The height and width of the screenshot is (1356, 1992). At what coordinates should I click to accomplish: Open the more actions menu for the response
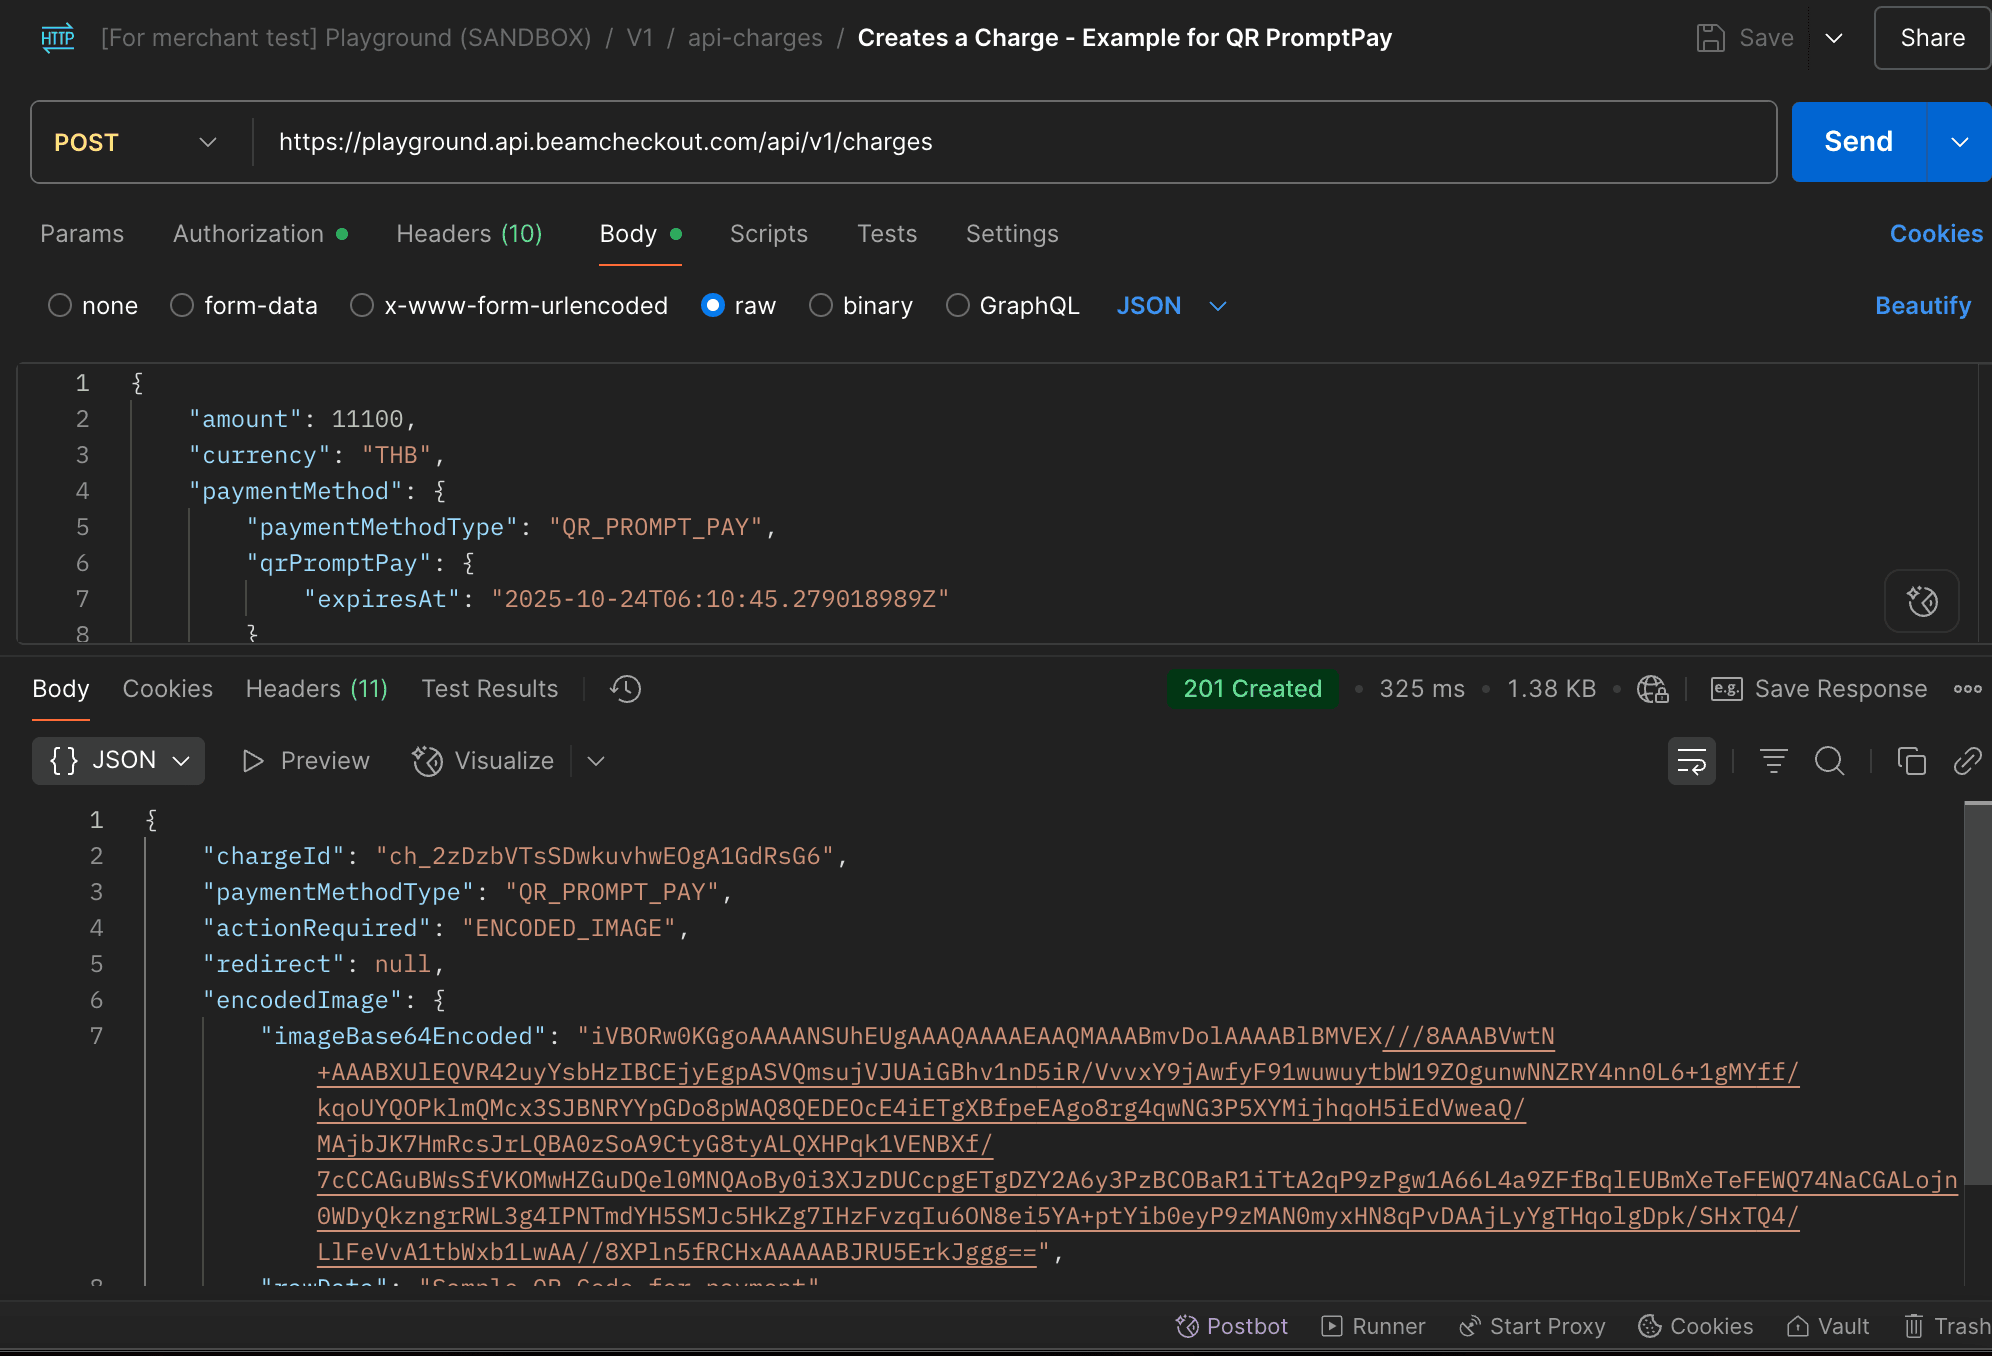[x=1968, y=689]
